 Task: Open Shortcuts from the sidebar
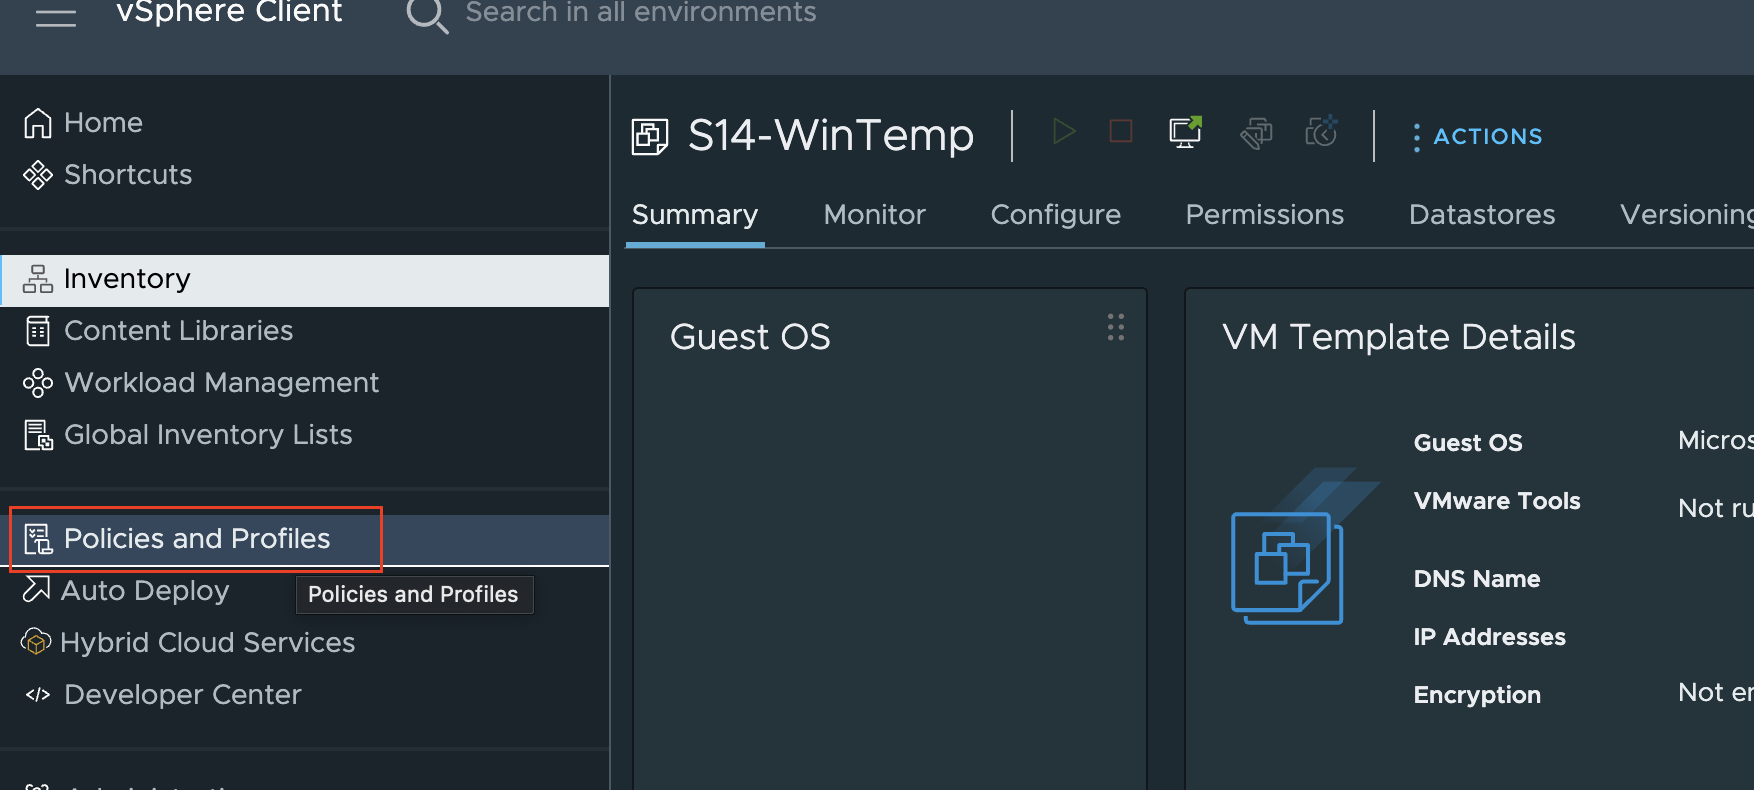128,175
